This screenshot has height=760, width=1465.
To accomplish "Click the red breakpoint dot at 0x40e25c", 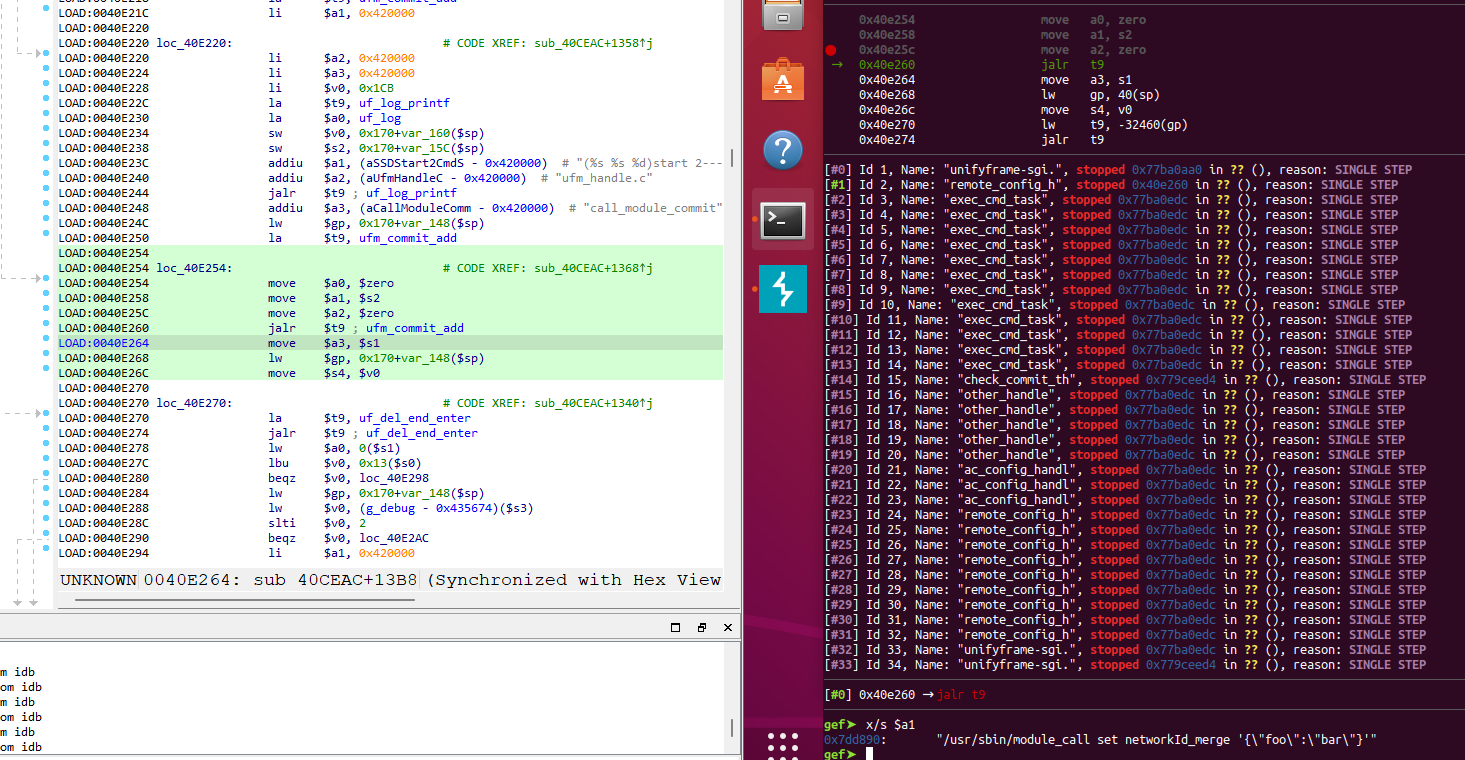I will click(831, 50).
